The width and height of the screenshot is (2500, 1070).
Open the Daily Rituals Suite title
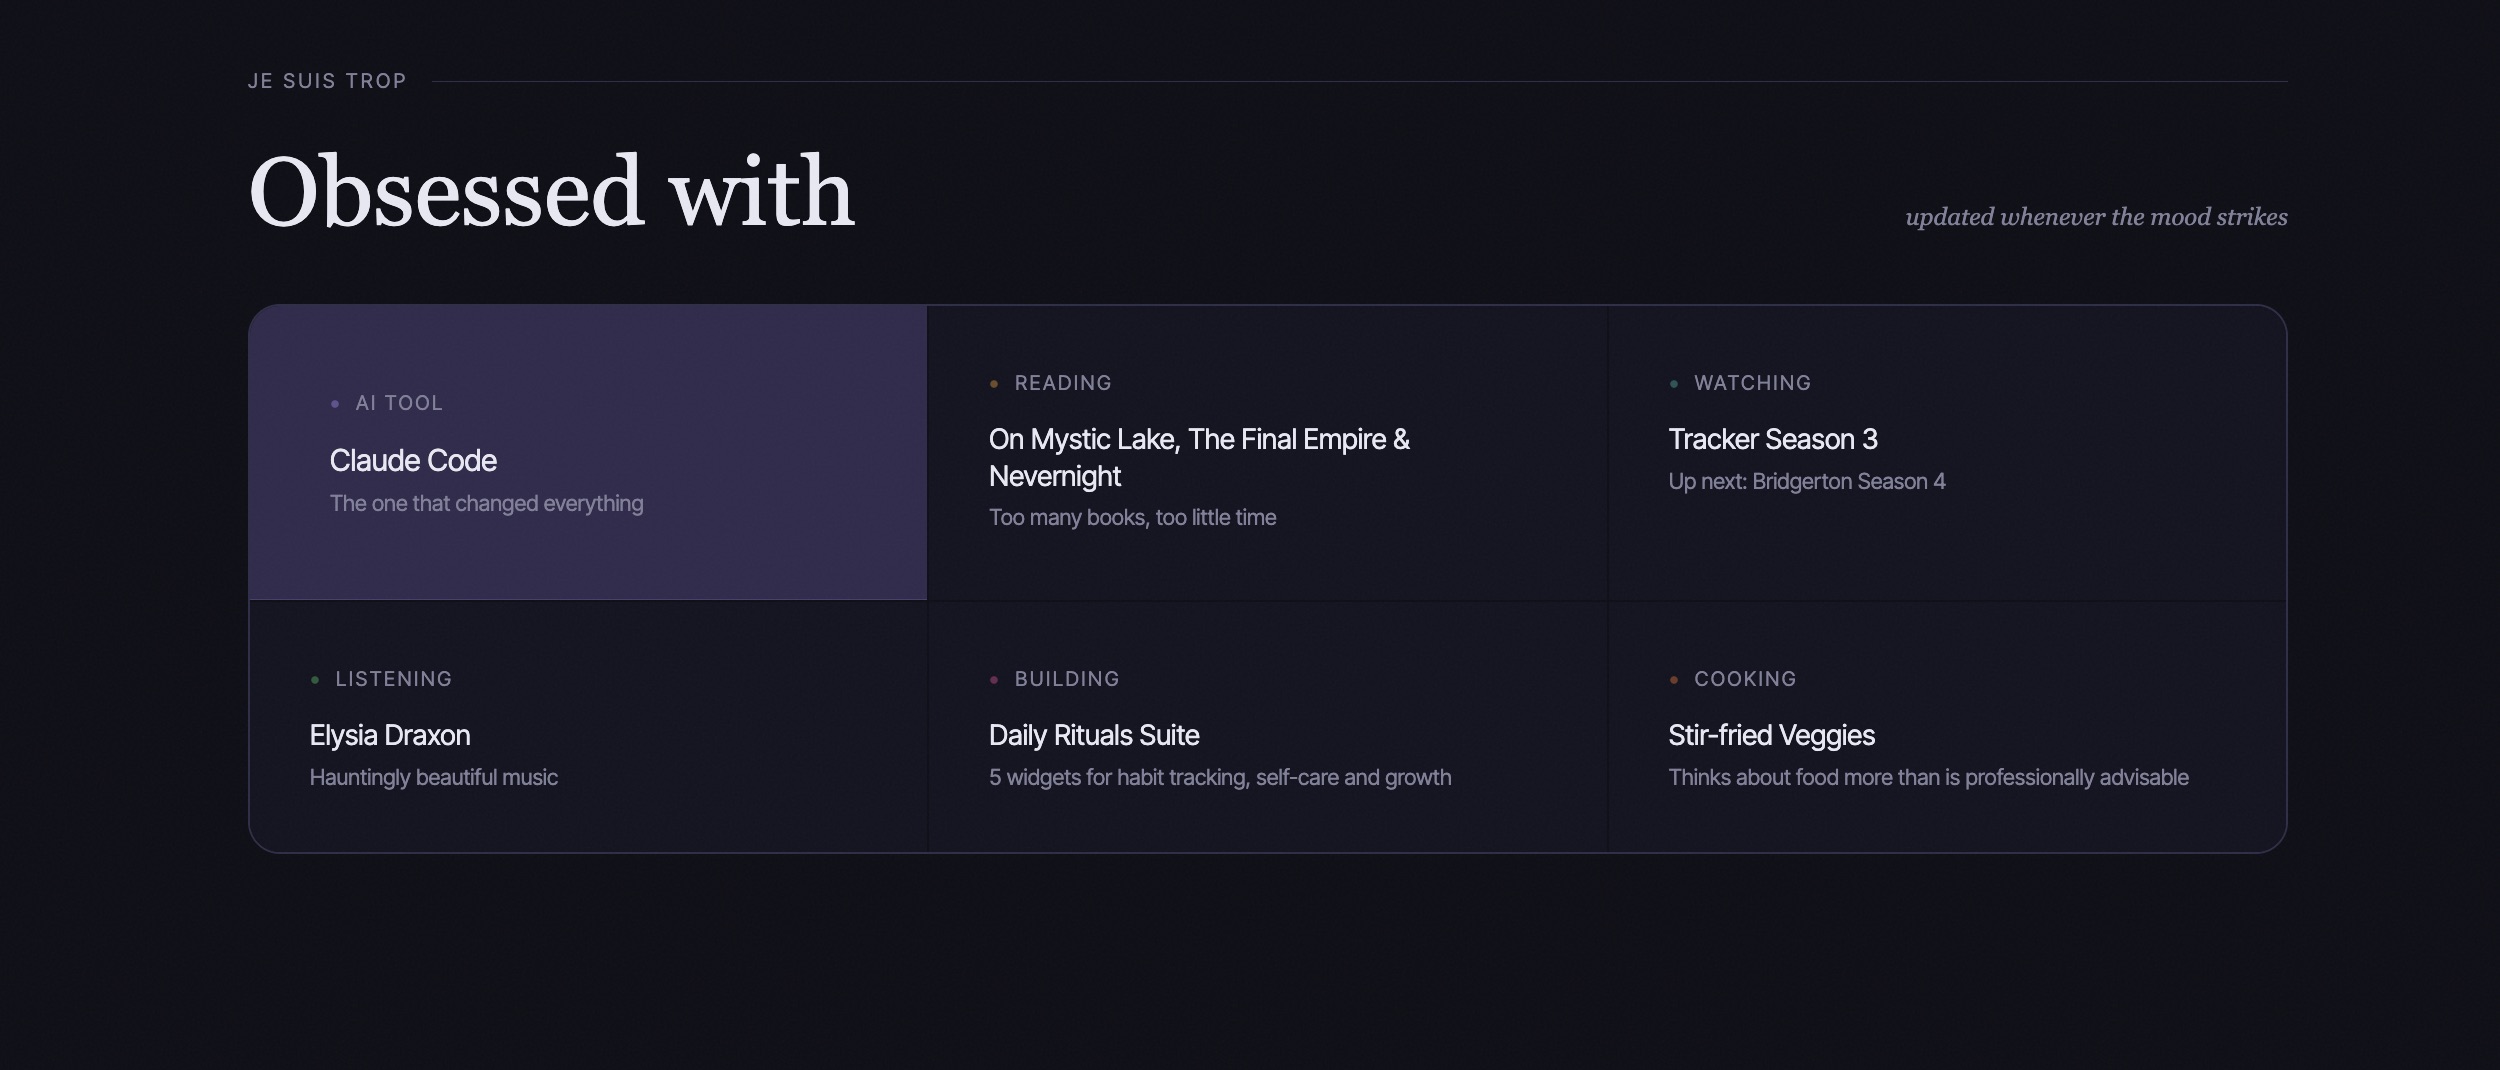click(x=1094, y=735)
